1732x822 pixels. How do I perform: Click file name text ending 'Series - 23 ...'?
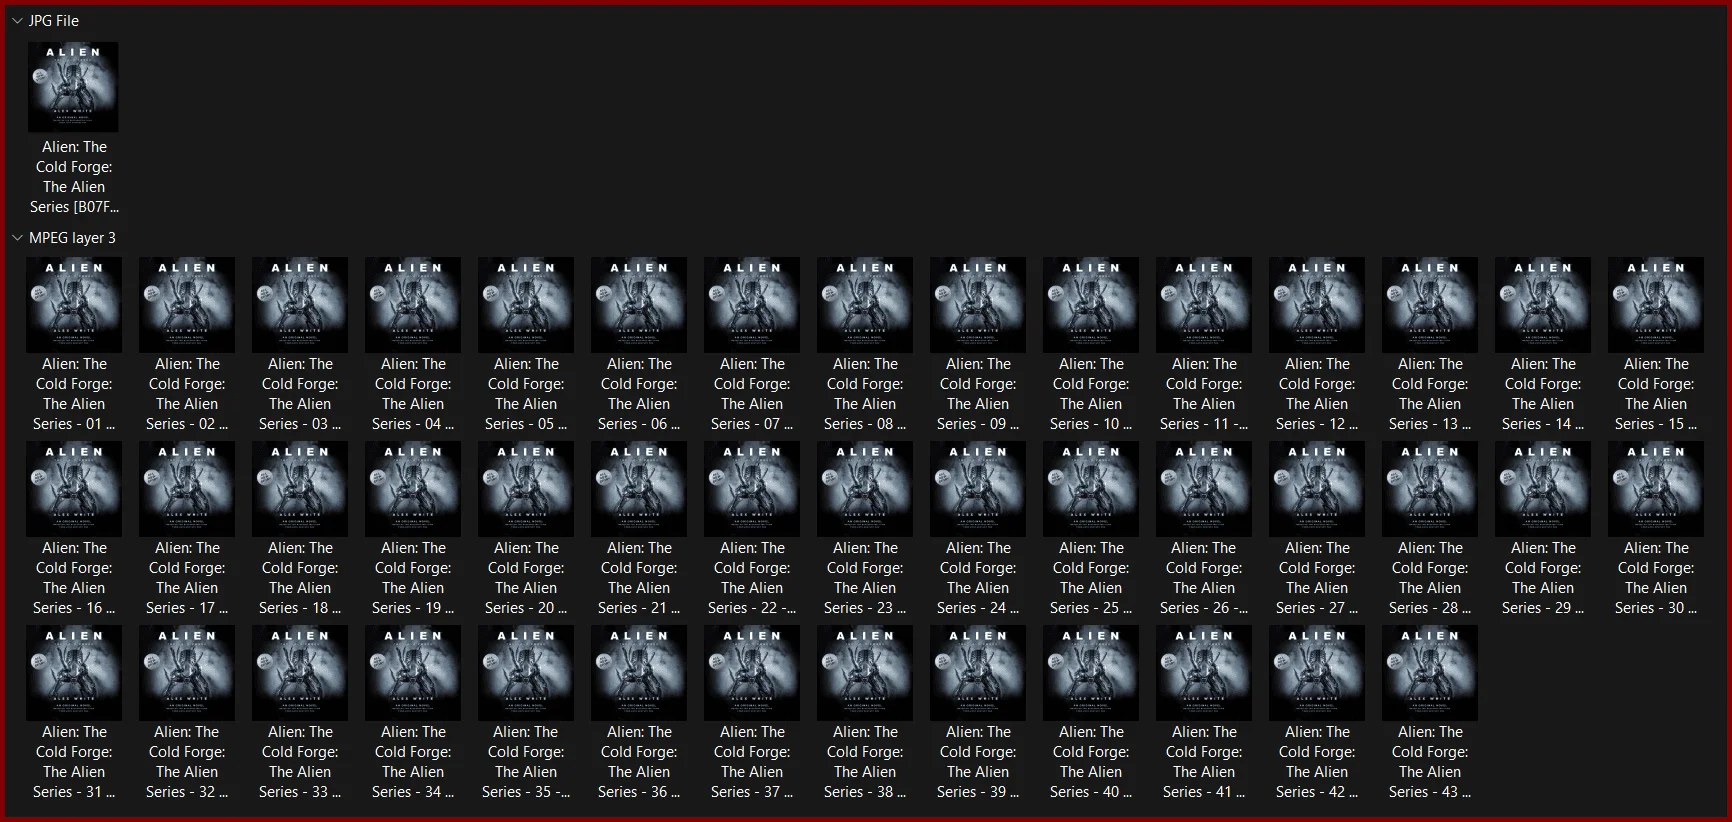[x=865, y=578]
